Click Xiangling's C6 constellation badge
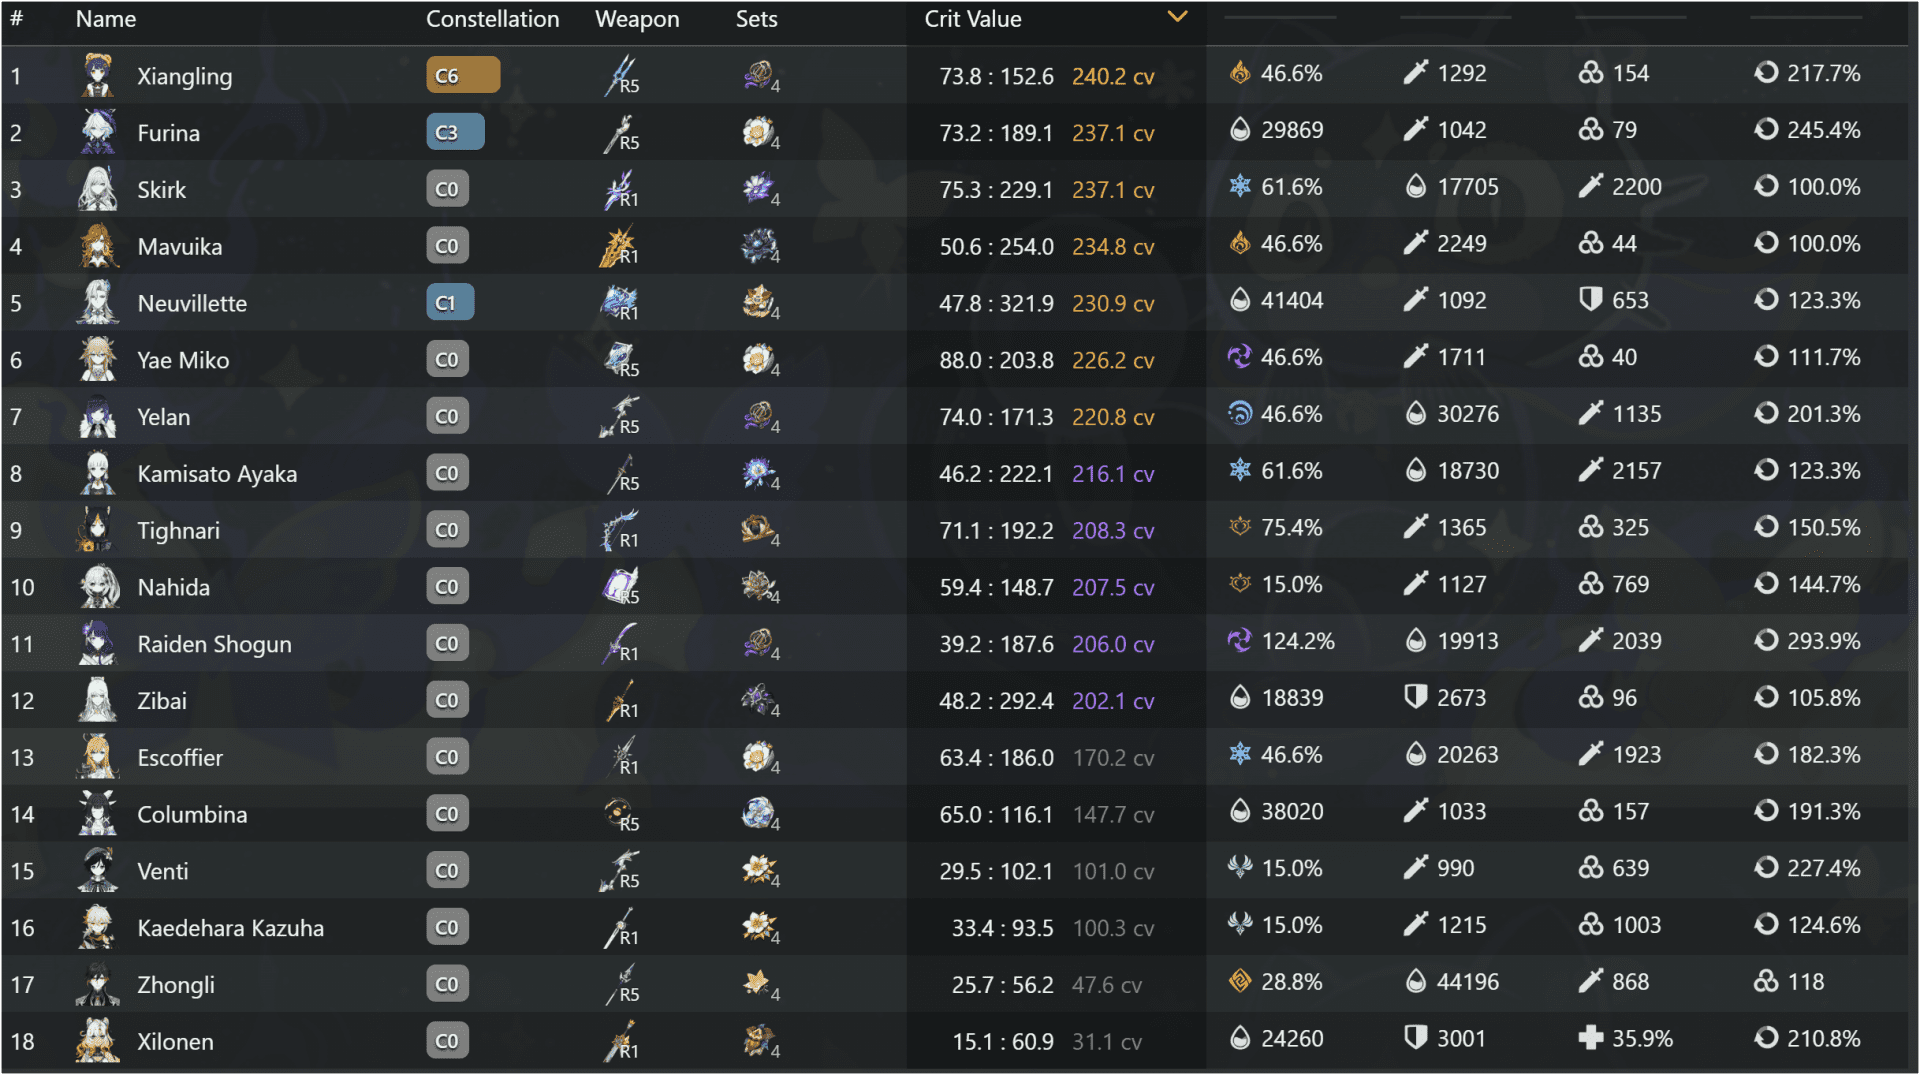 pos(463,74)
